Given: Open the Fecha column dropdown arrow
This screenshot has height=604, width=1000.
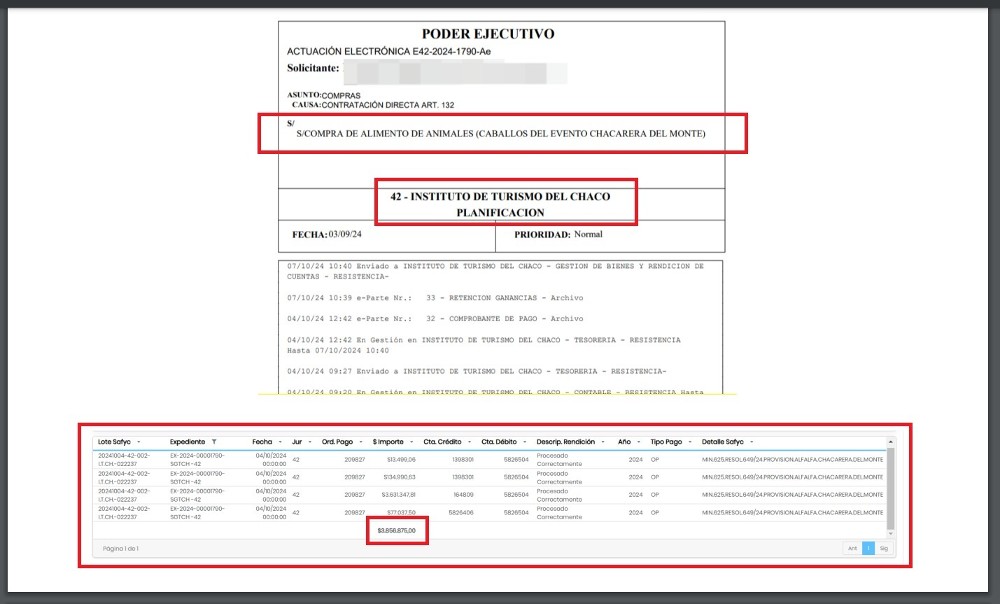Looking at the screenshot, I should [280, 441].
